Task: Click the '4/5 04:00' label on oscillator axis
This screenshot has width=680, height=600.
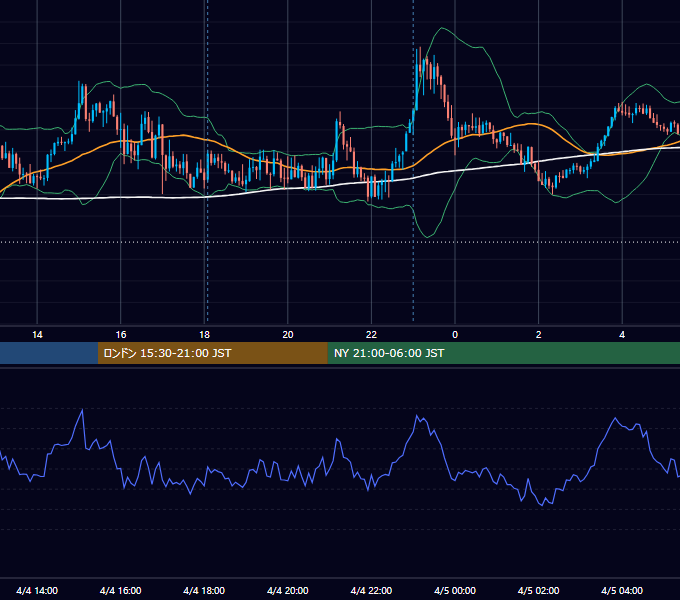Action: 622,590
